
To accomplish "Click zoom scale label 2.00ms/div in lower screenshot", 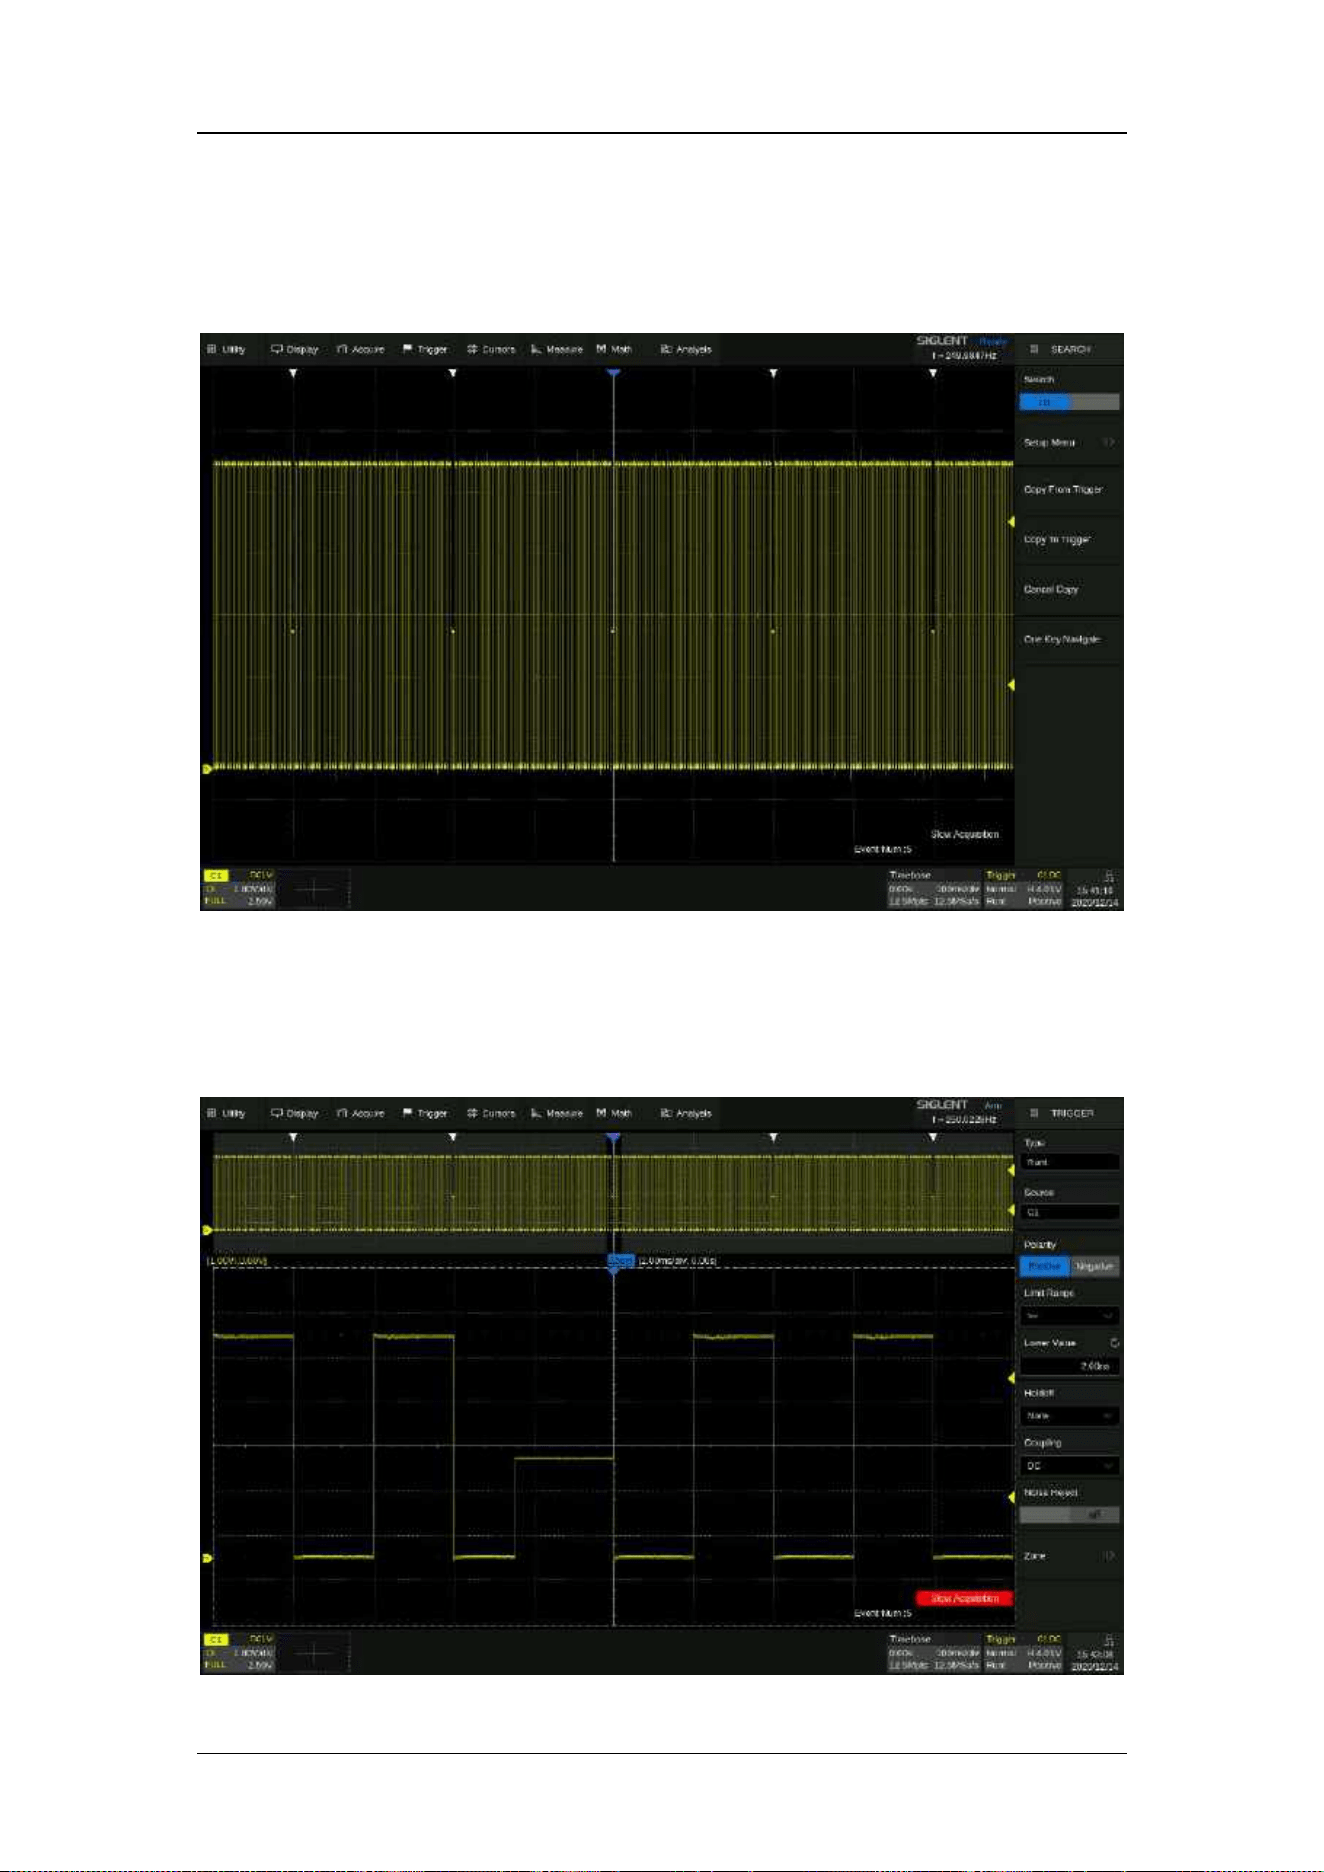I will coord(678,1261).
